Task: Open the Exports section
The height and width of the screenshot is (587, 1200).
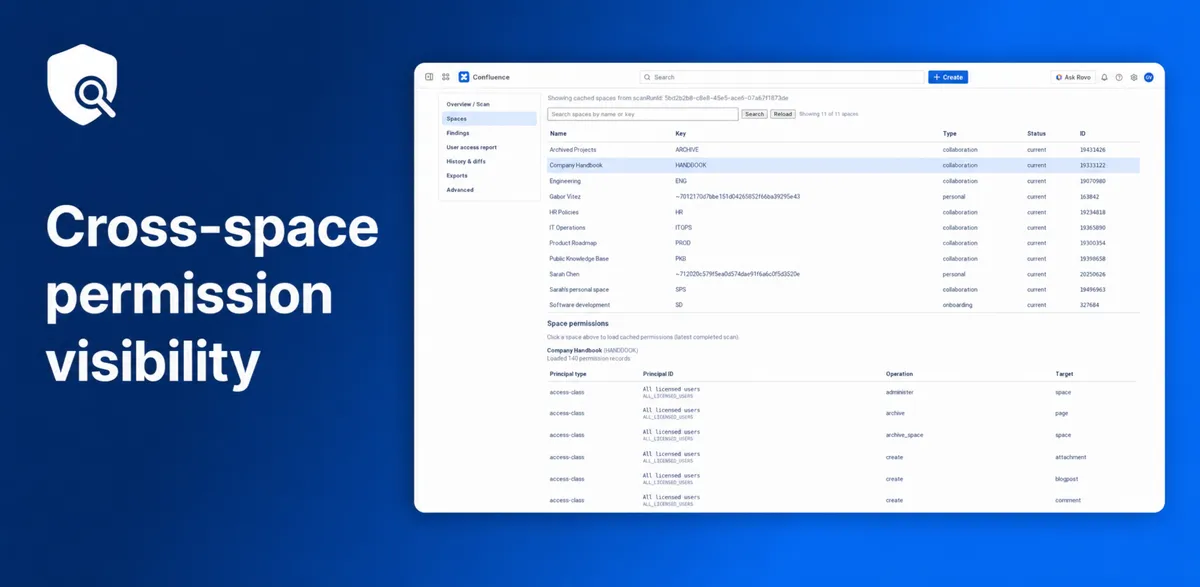Action: pos(457,176)
